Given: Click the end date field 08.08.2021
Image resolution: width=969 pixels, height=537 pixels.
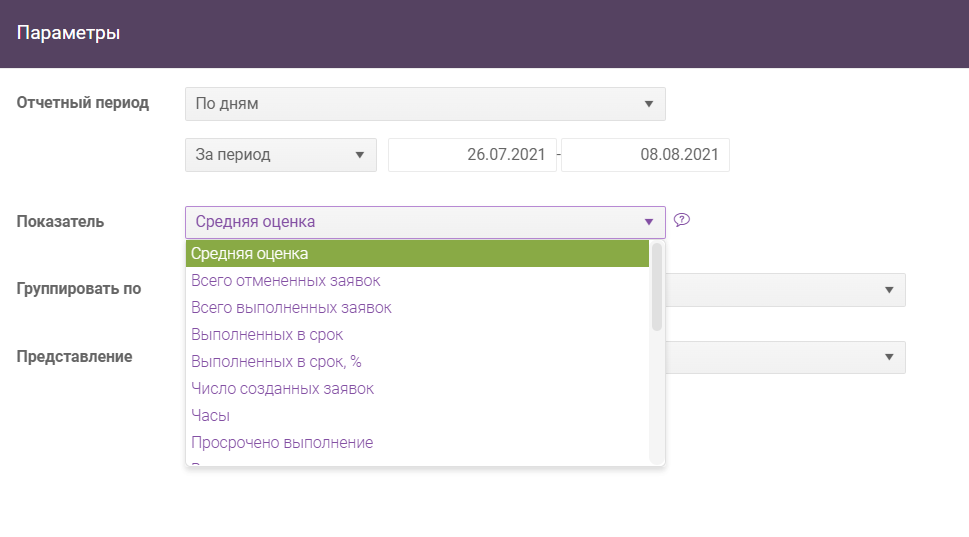Looking at the screenshot, I should click(x=645, y=154).
